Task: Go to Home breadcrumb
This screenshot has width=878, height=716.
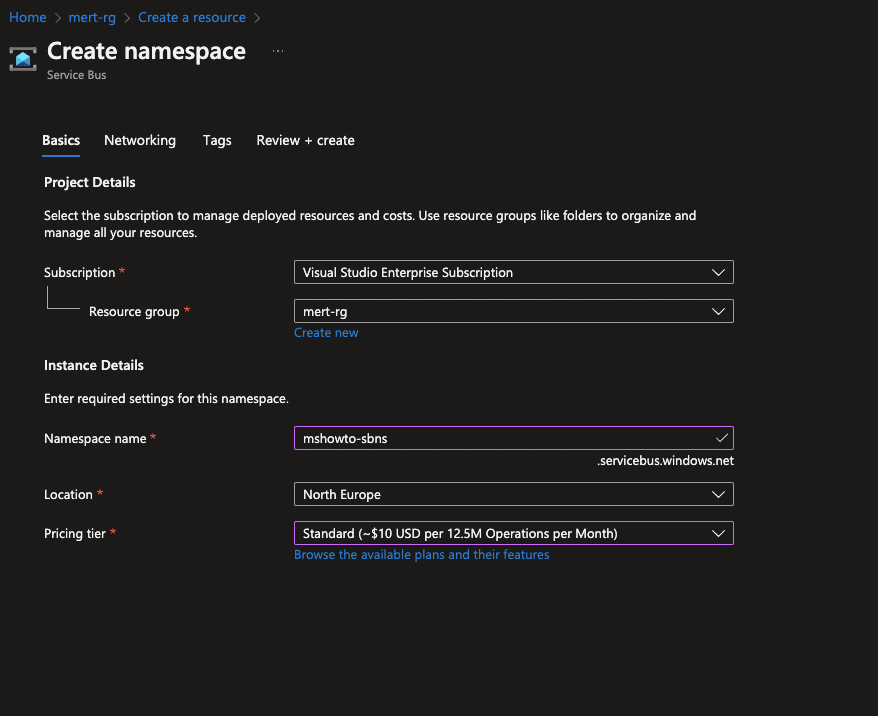Action: click(x=27, y=17)
